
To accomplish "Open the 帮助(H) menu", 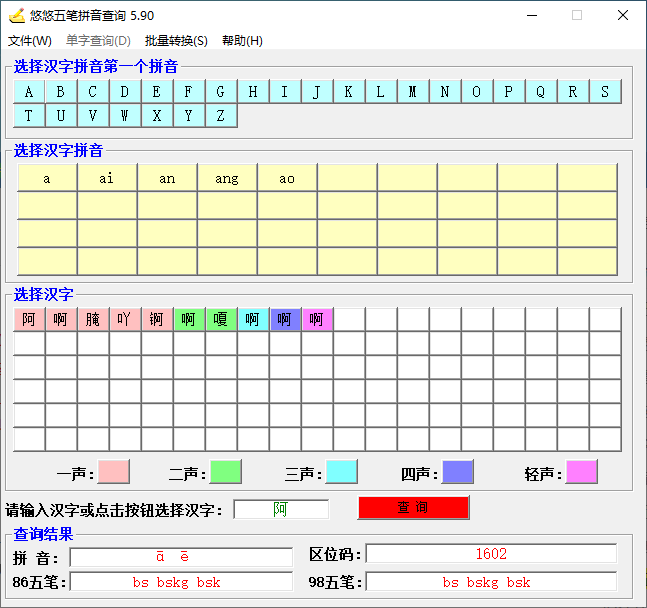I will (x=242, y=41).
